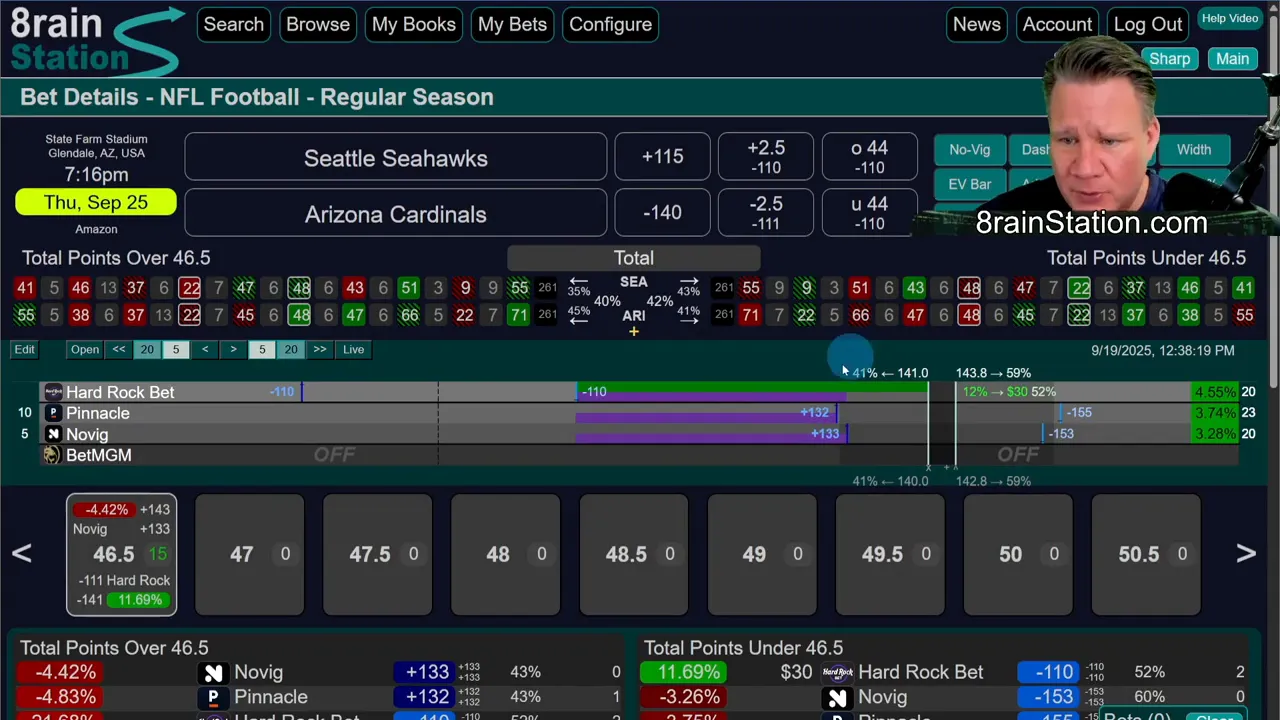This screenshot has height=720, width=1280.
Task: Toggle the No-Vig option
Action: point(969,150)
